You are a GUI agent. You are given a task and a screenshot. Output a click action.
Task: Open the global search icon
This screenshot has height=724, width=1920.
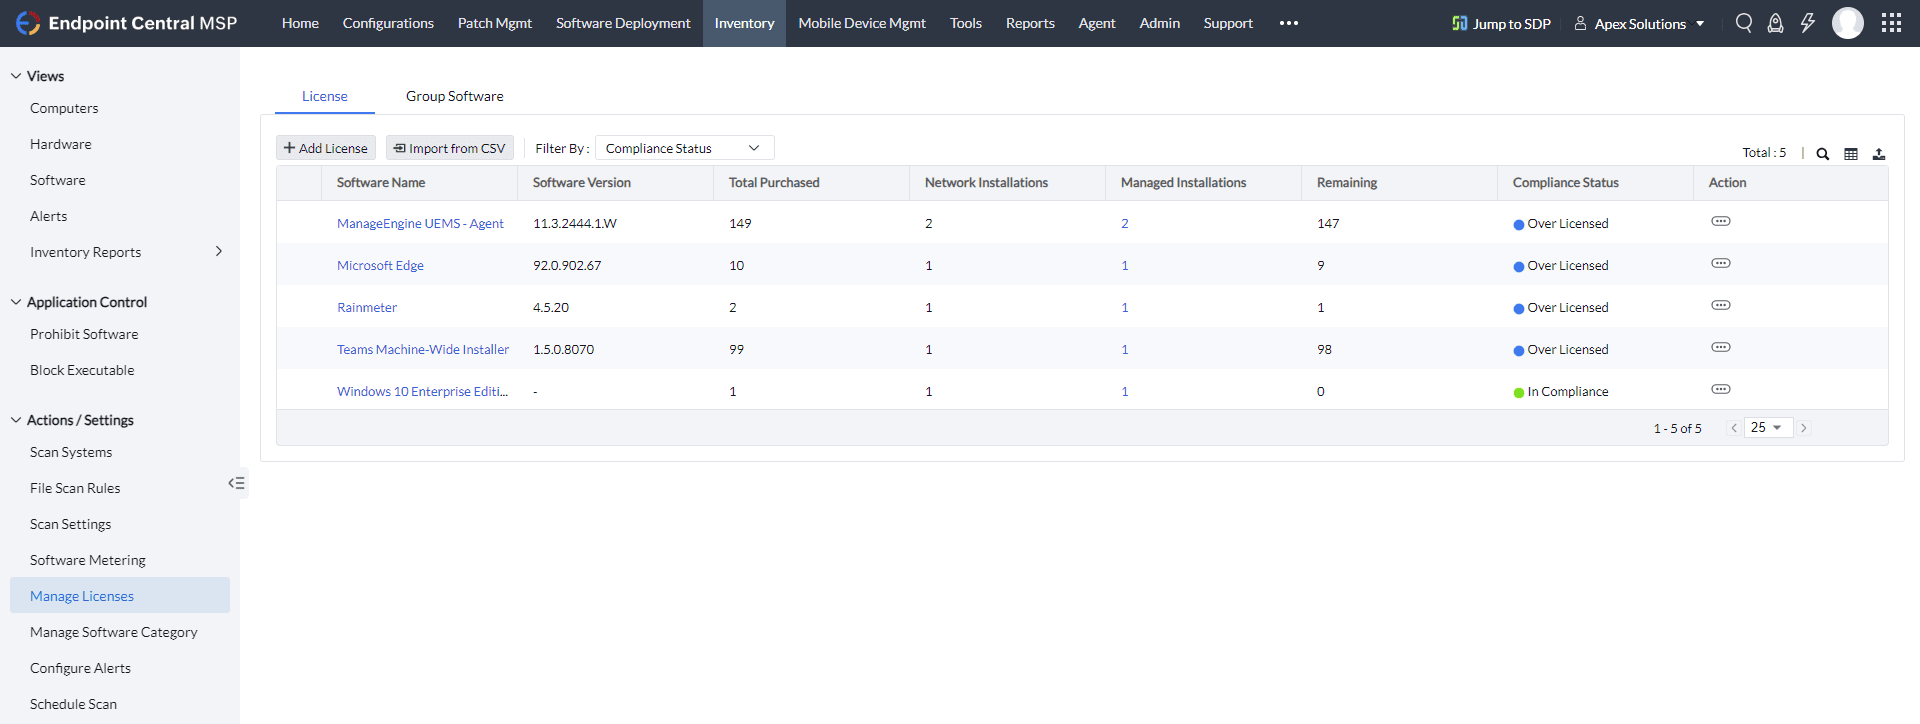(x=1744, y=23)
